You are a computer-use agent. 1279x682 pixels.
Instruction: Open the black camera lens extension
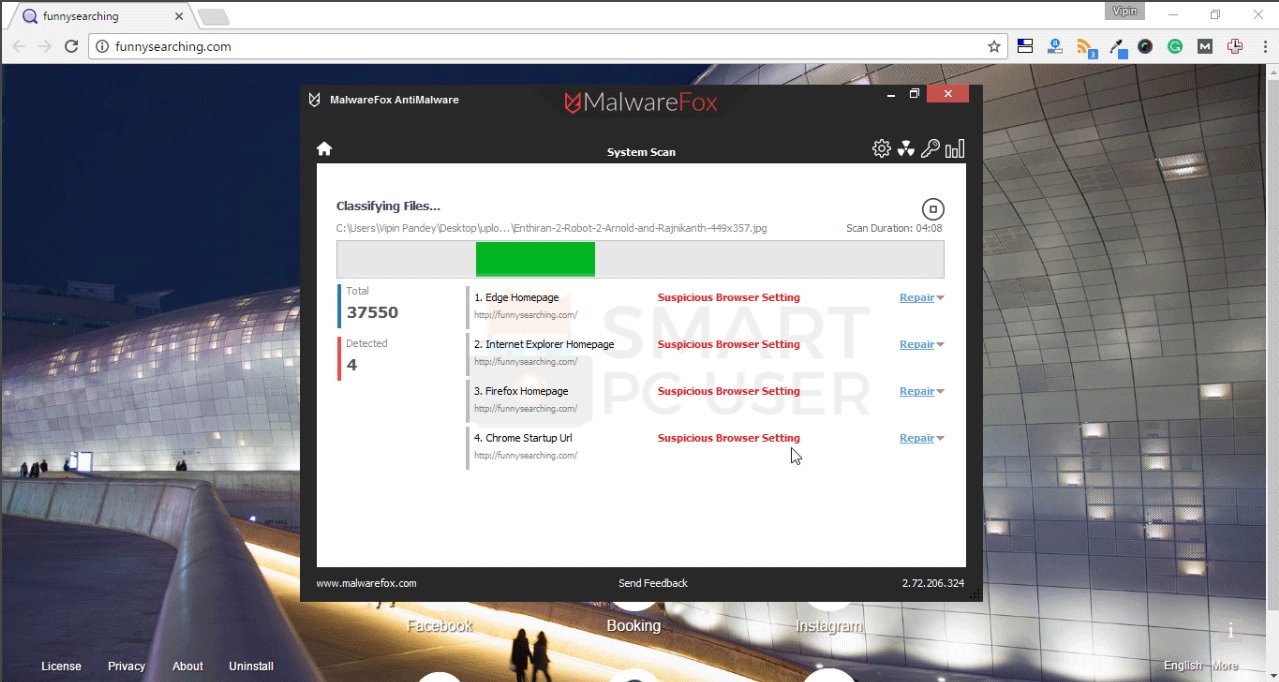click(1146, 46)
